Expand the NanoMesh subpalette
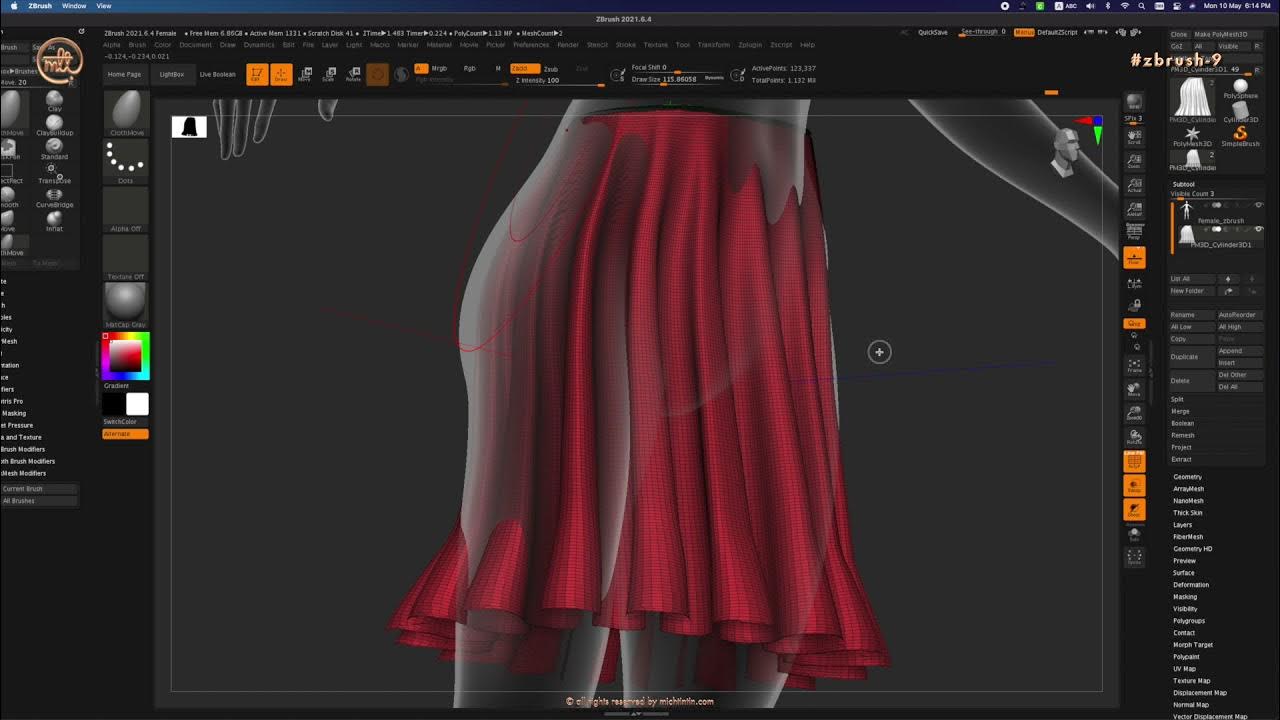1280x720 pixels. click(x=1188, y=501)
